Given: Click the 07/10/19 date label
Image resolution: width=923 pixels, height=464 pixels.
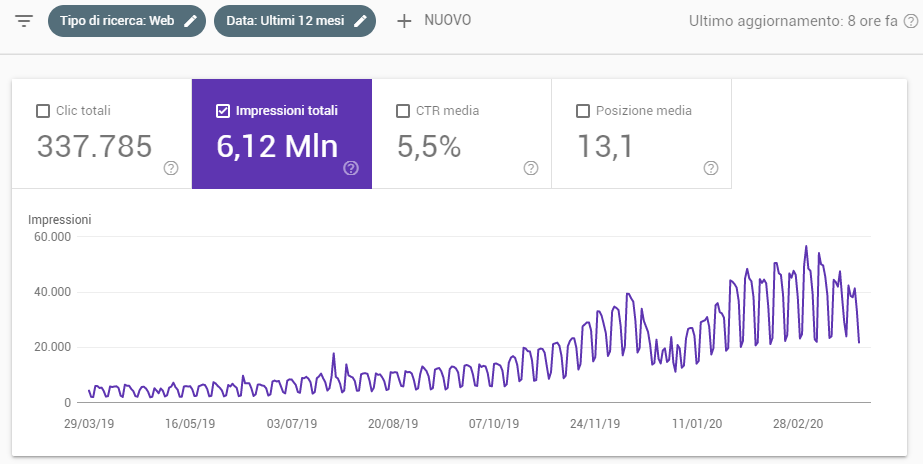Looking at the screenshot, I should (x=494, y=424).
